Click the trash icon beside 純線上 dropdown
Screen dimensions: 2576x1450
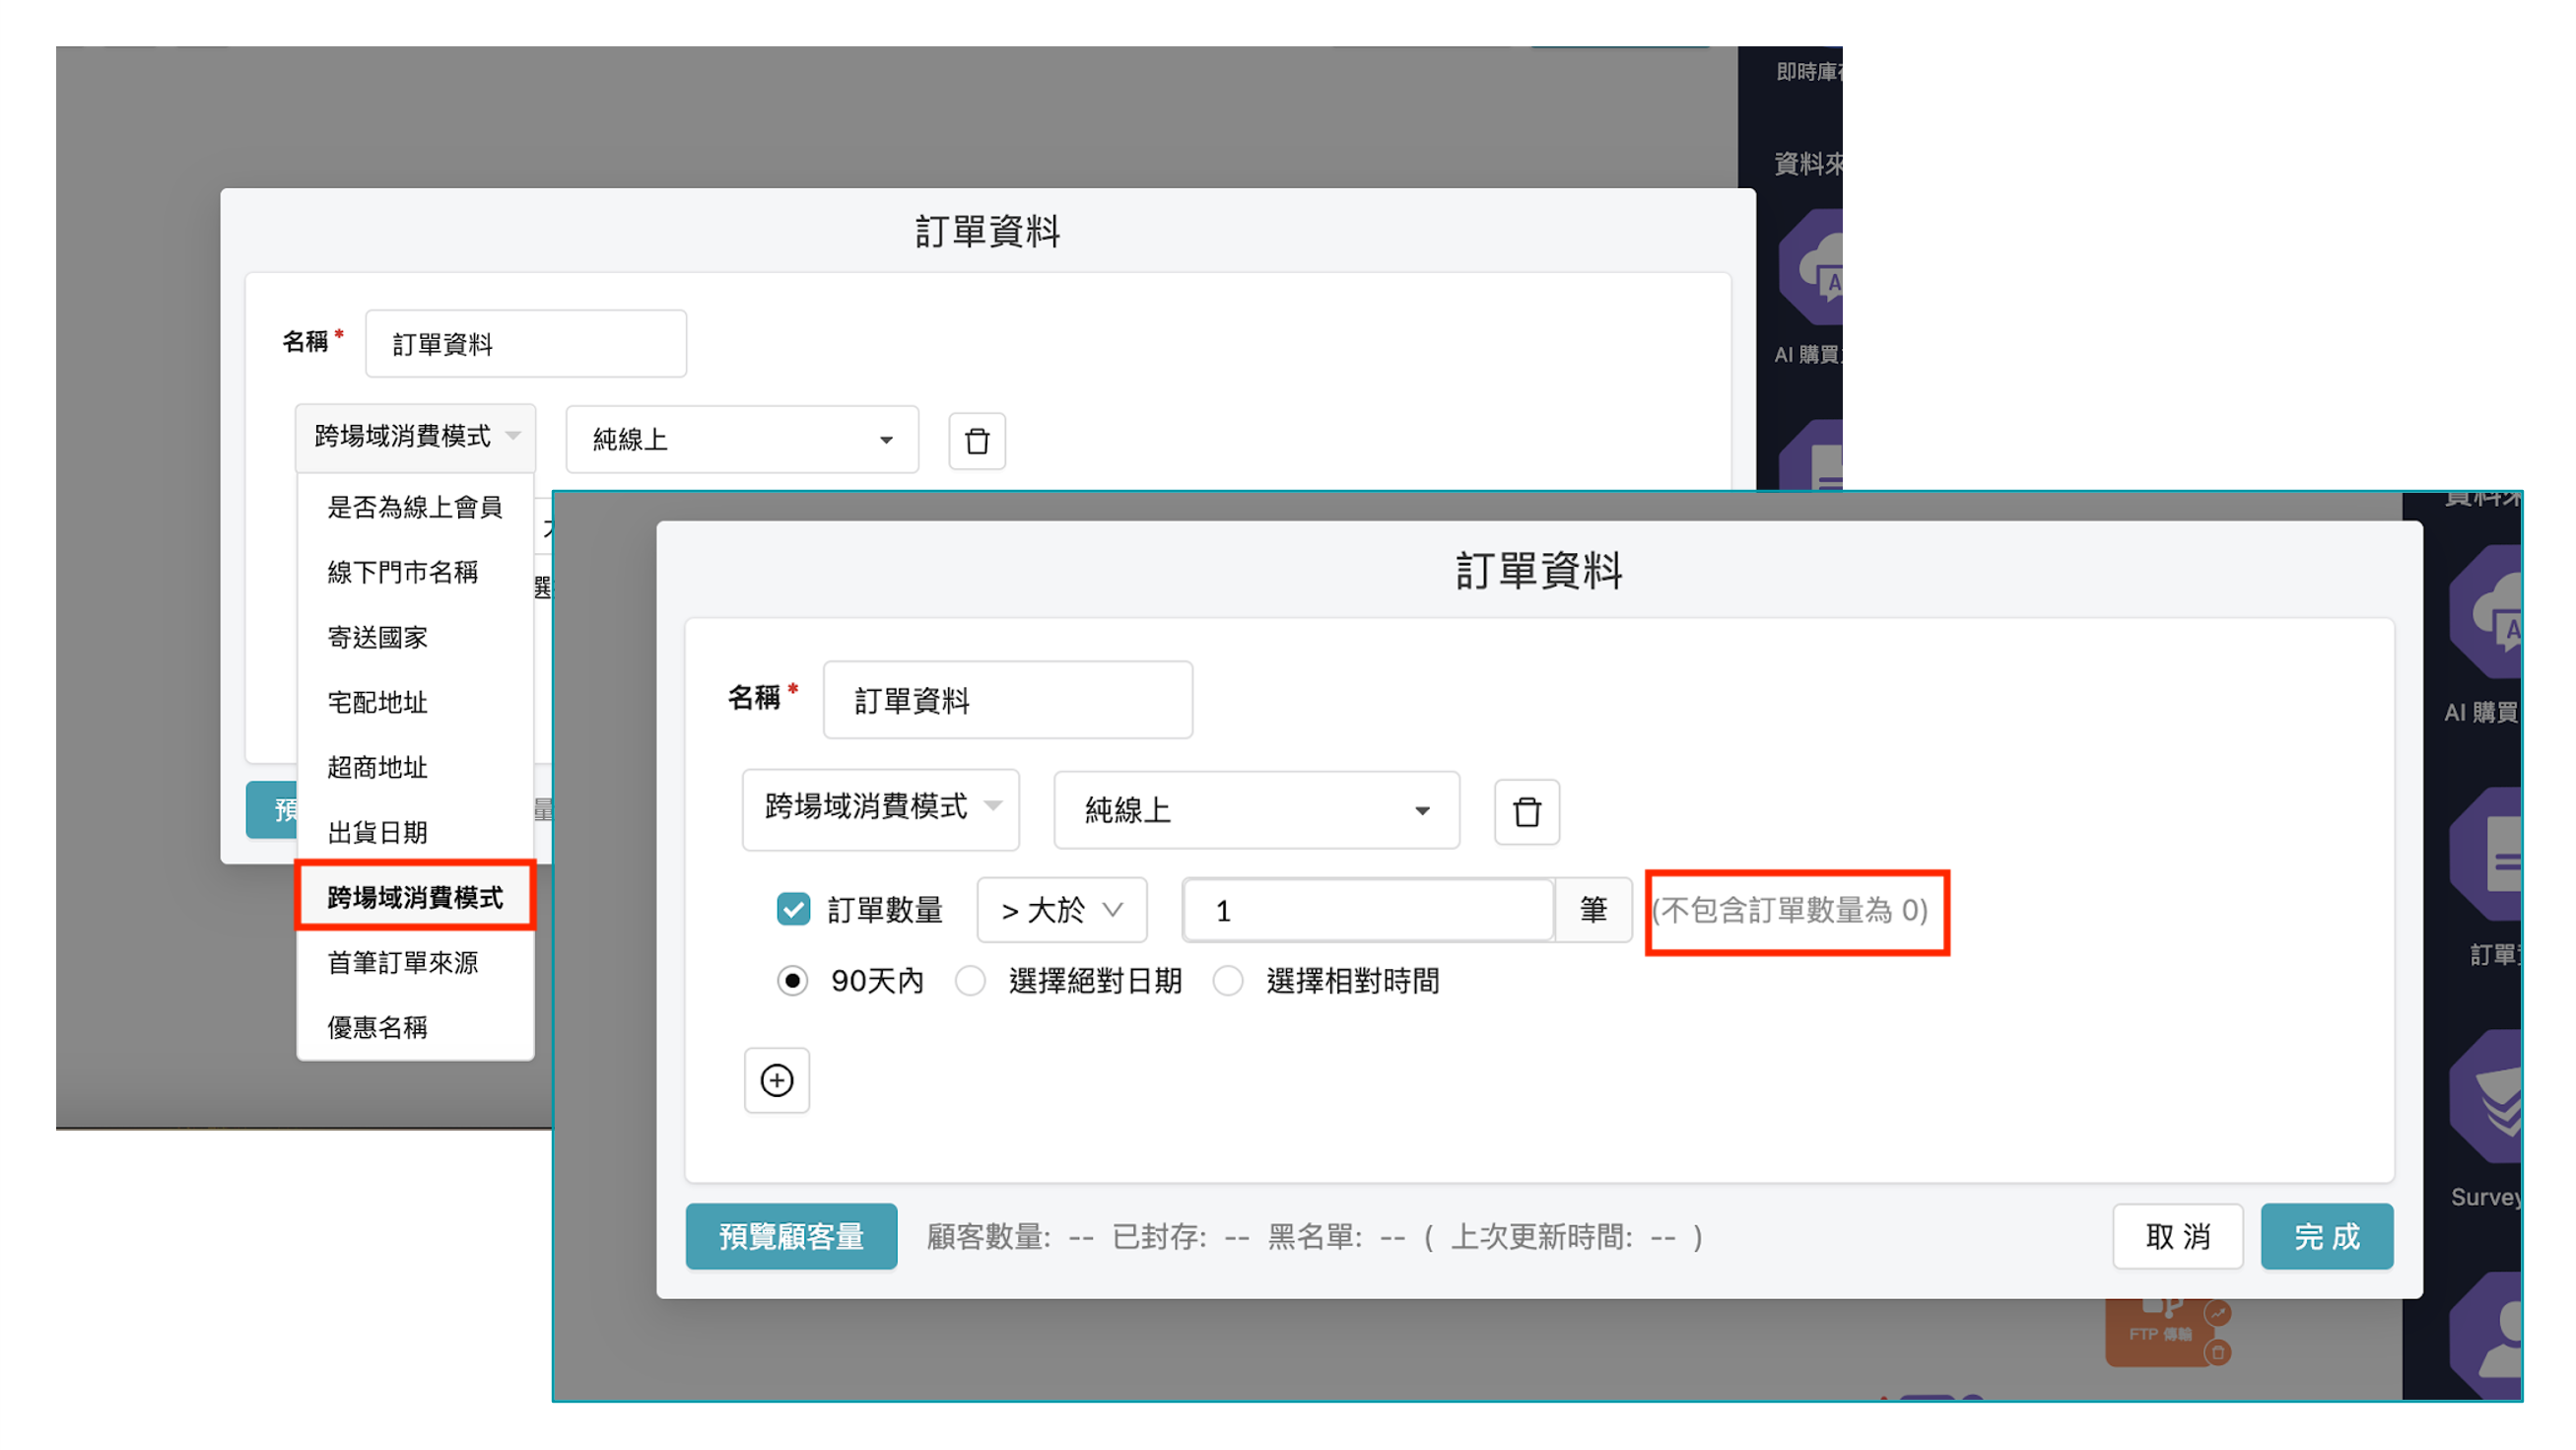[1526, 812]
